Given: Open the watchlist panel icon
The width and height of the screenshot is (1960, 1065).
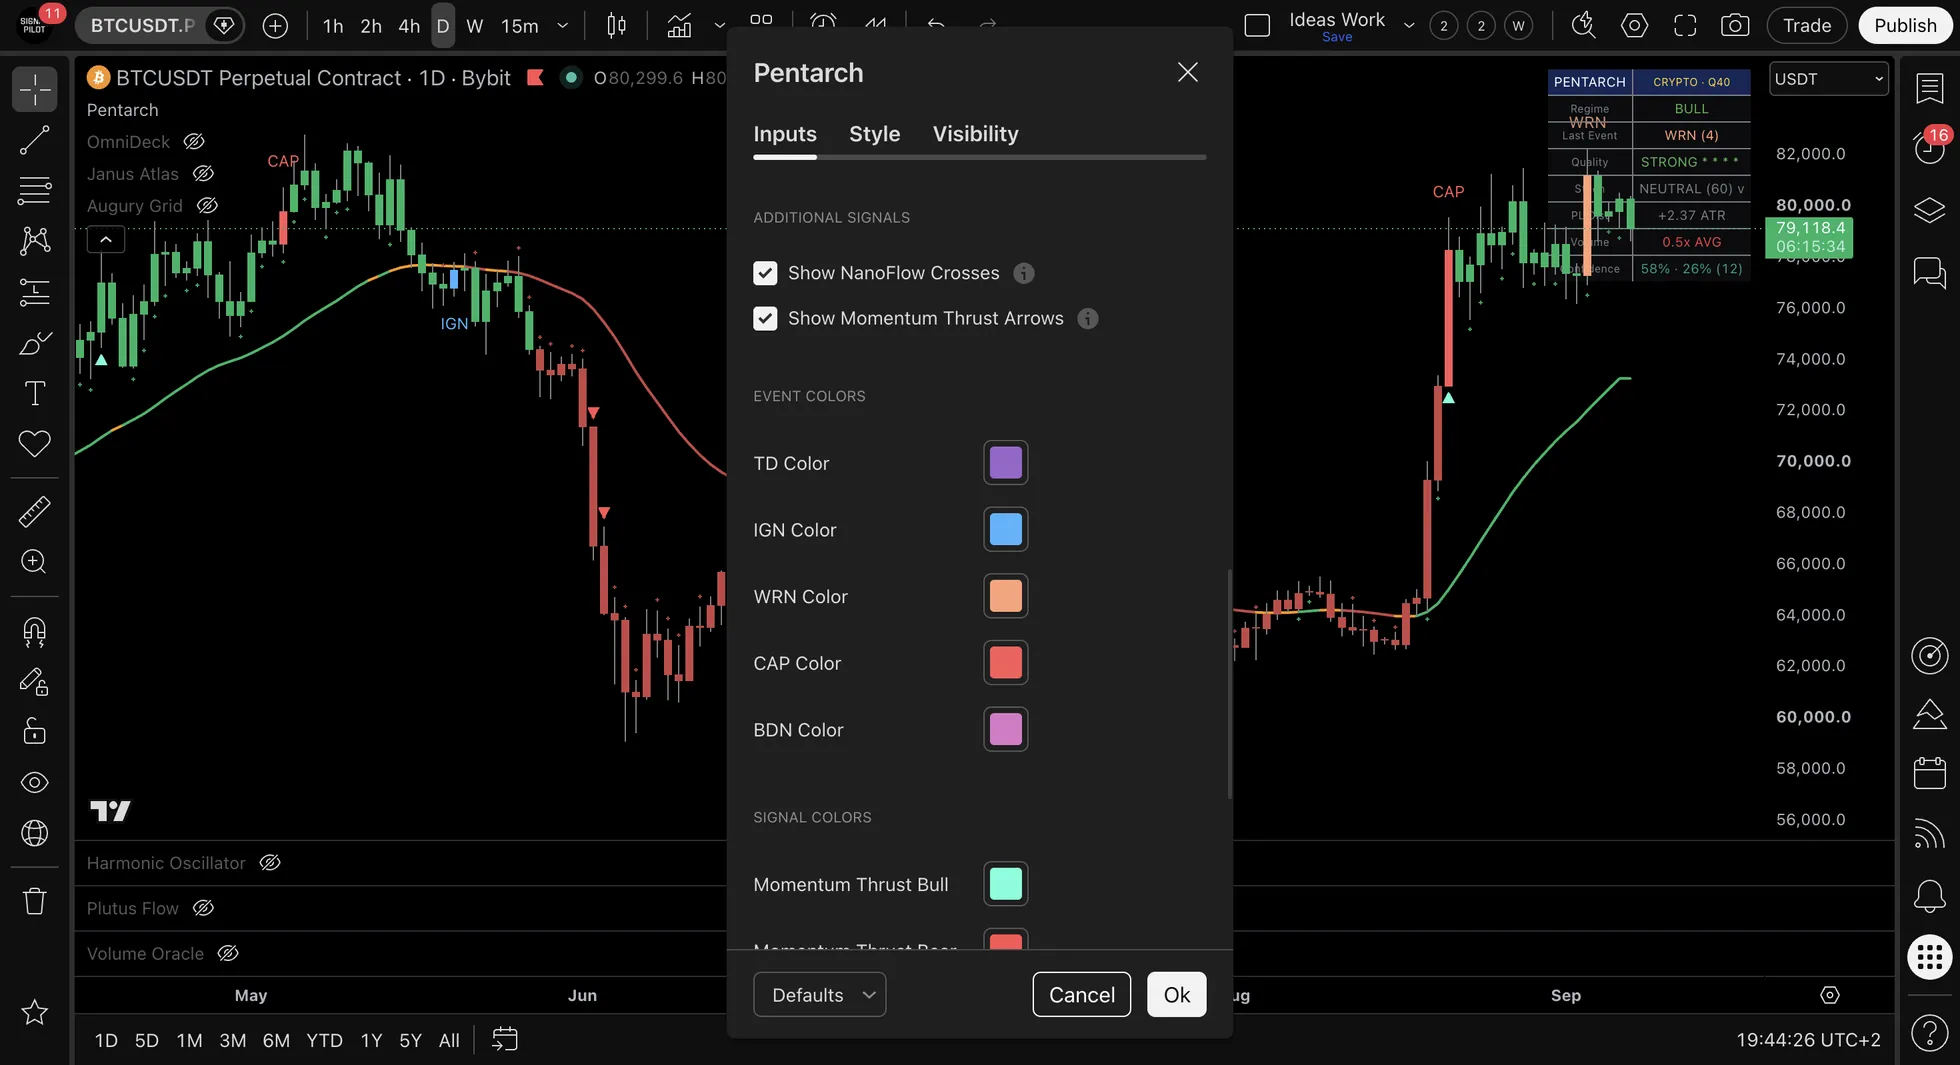Looking at the screenshot, I should pos(1929,88).
